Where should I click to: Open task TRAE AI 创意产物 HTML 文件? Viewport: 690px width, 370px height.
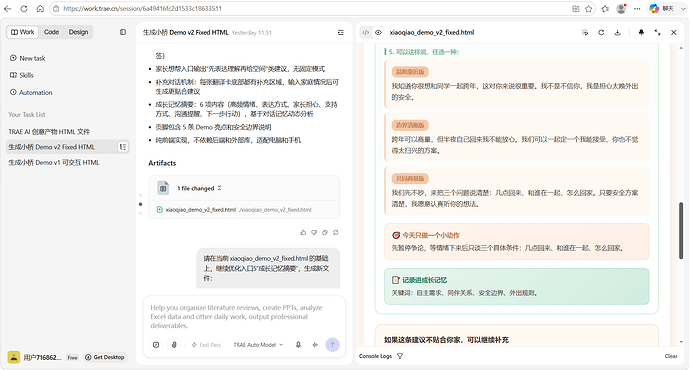[x=49, y=132]
